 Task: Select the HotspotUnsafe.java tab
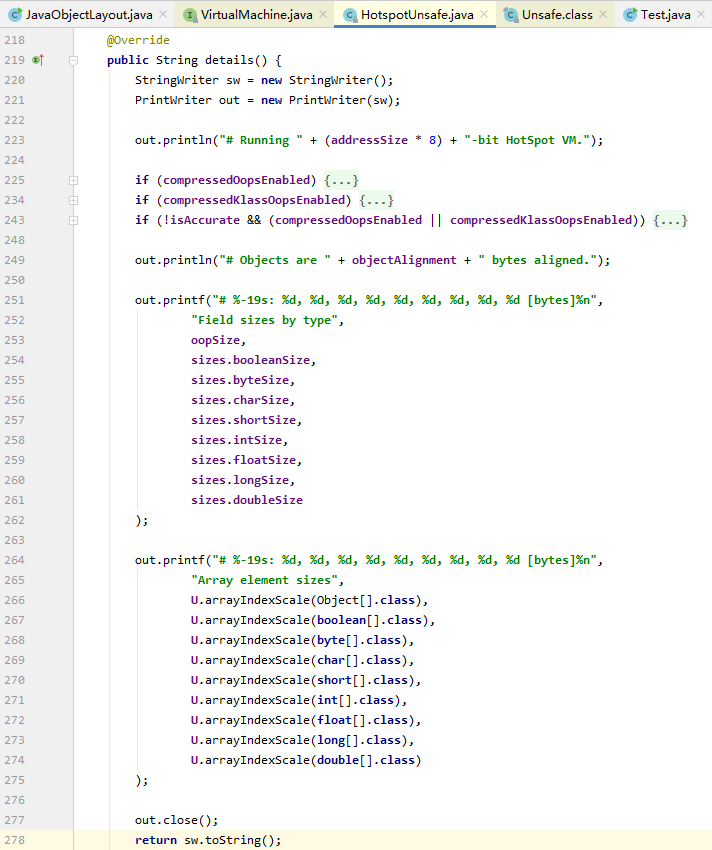[417, 15]
